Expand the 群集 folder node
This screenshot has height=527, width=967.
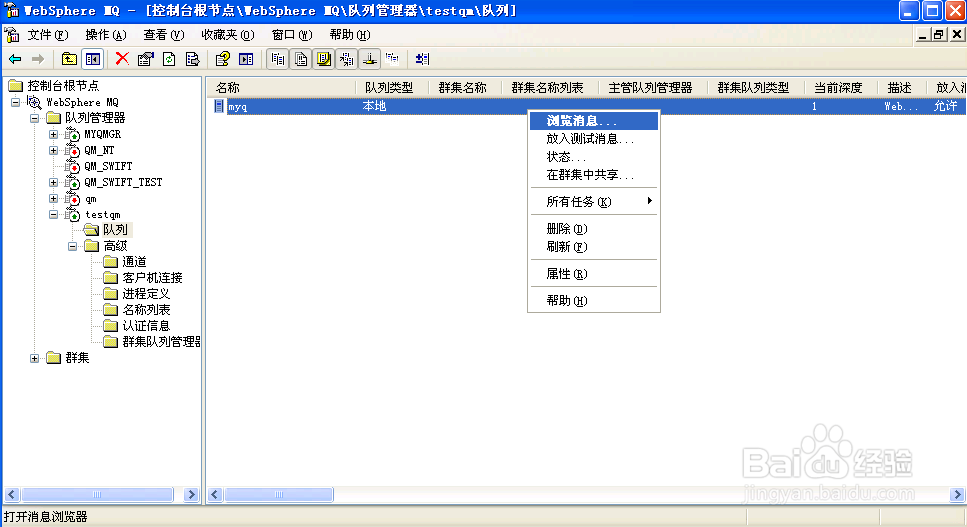point(35,358)
